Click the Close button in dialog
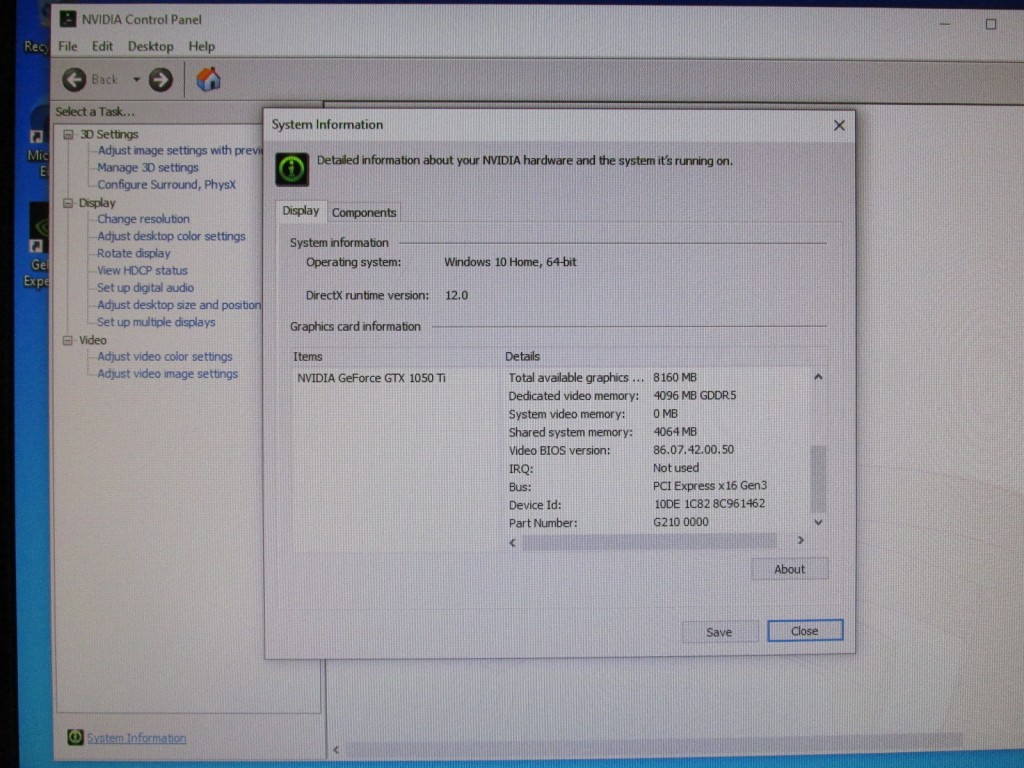This screenshot has height=768, width=1024. pos(805,631)
